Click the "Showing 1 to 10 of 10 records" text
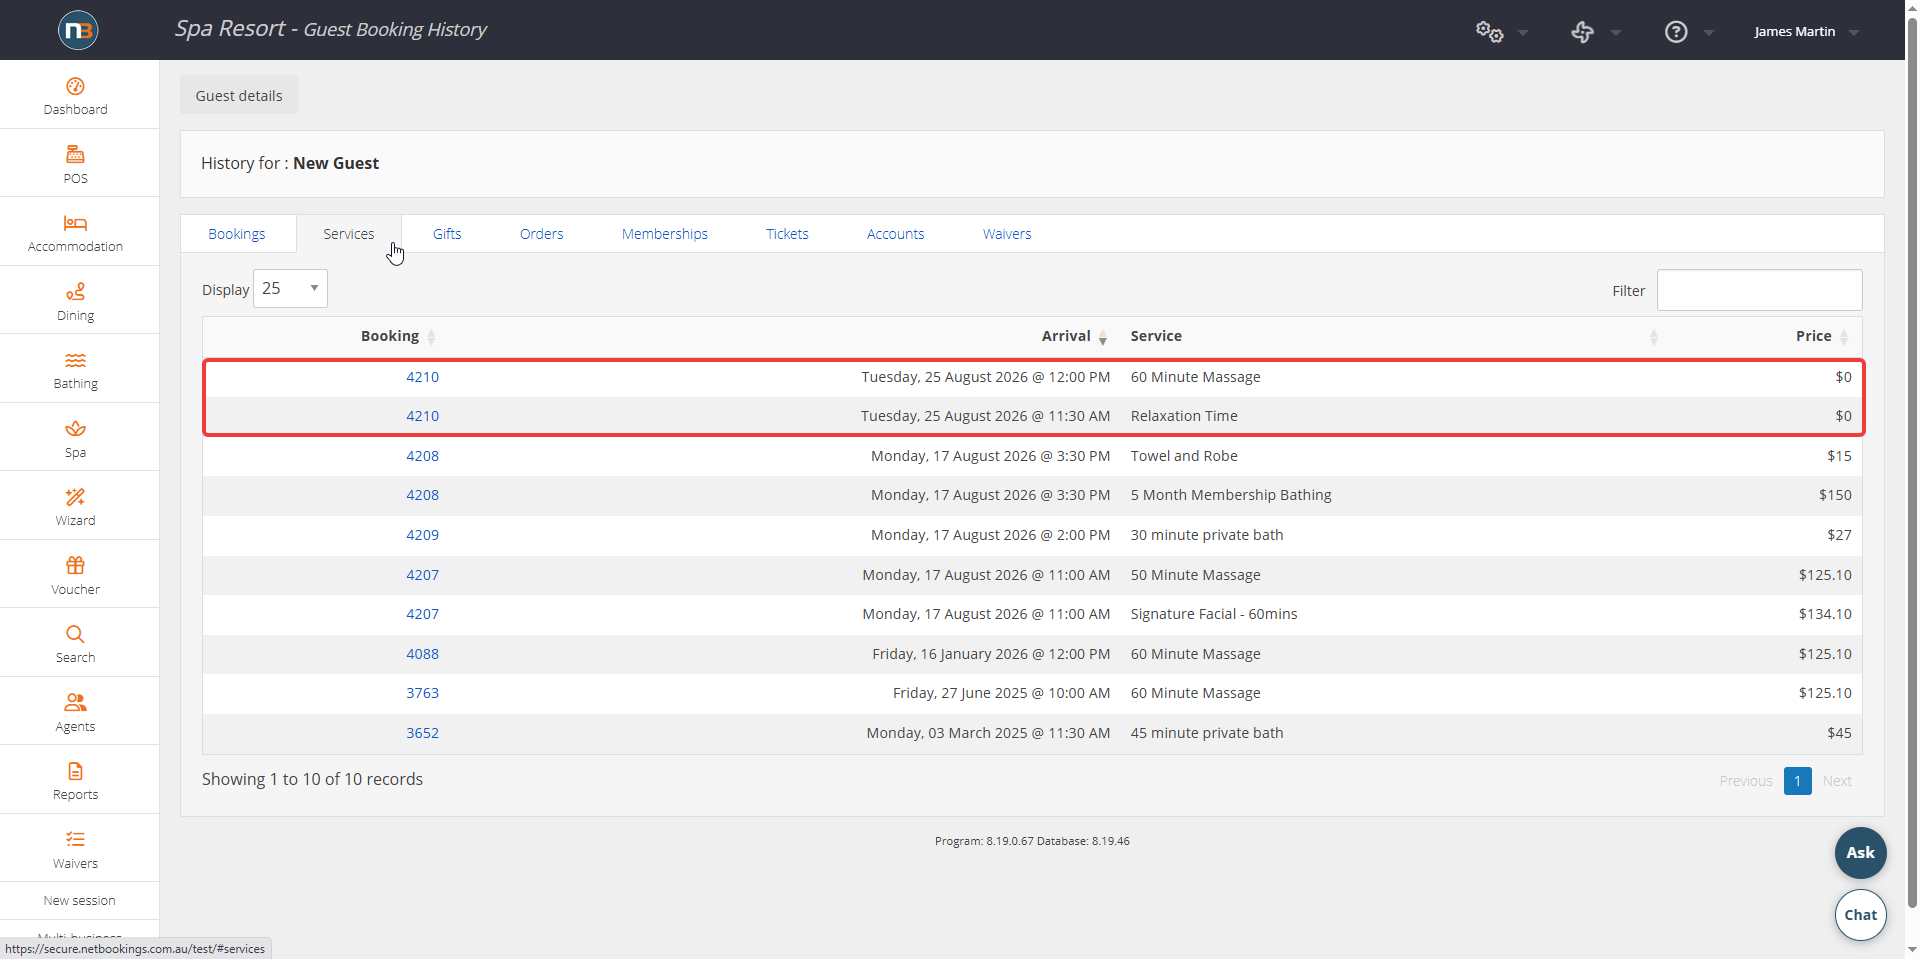 pyautogui.click(x=312, y=779)
